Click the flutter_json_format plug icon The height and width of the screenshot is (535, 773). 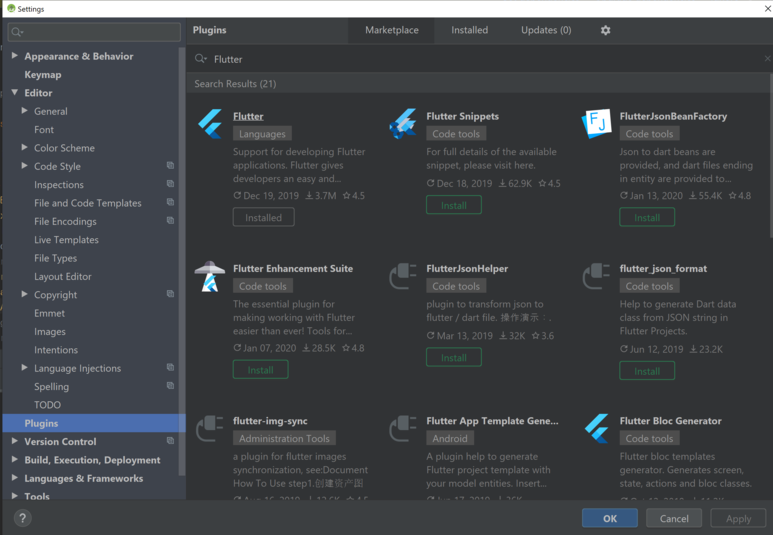(x=596, y=276)
